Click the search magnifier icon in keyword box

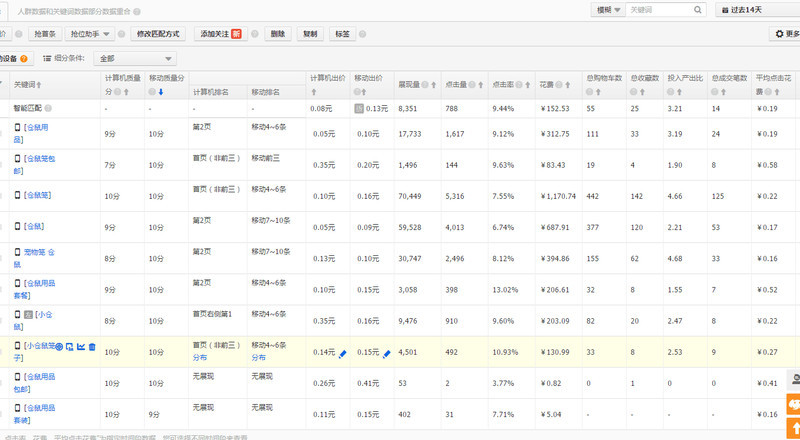point(697,10)
